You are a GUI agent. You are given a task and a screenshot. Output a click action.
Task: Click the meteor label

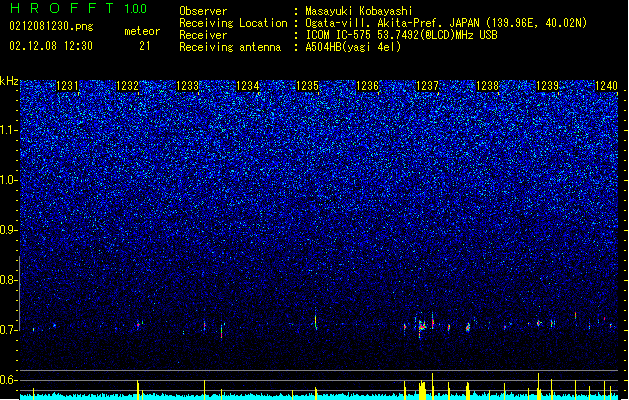pyautogui.click(x=142, y=31)
